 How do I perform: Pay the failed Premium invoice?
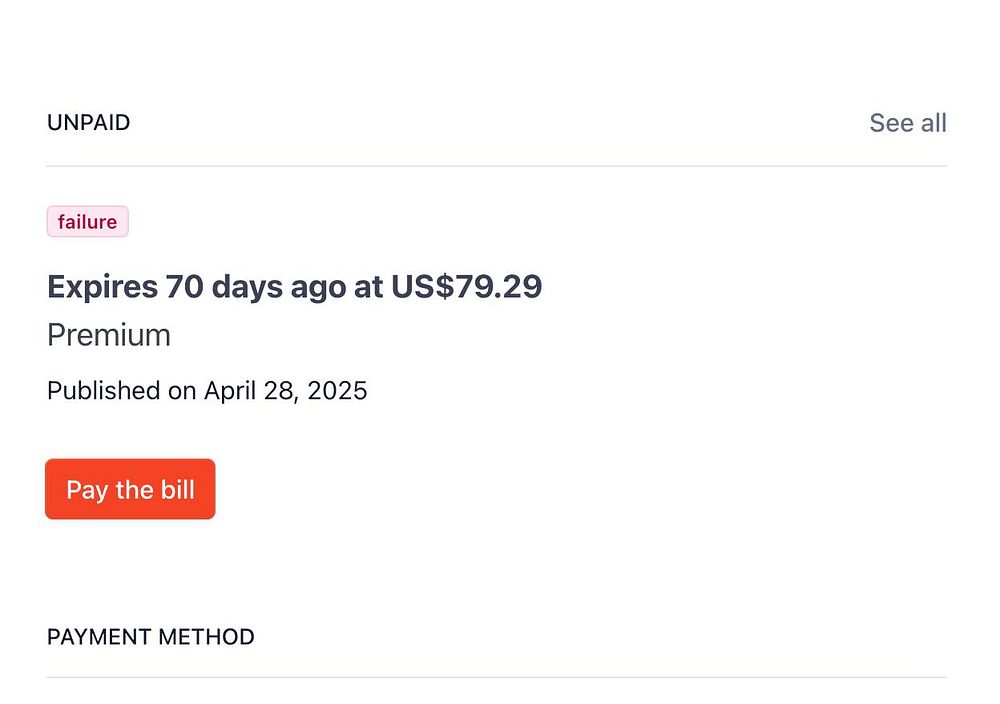pyautogui.click(x=130, y=490)
